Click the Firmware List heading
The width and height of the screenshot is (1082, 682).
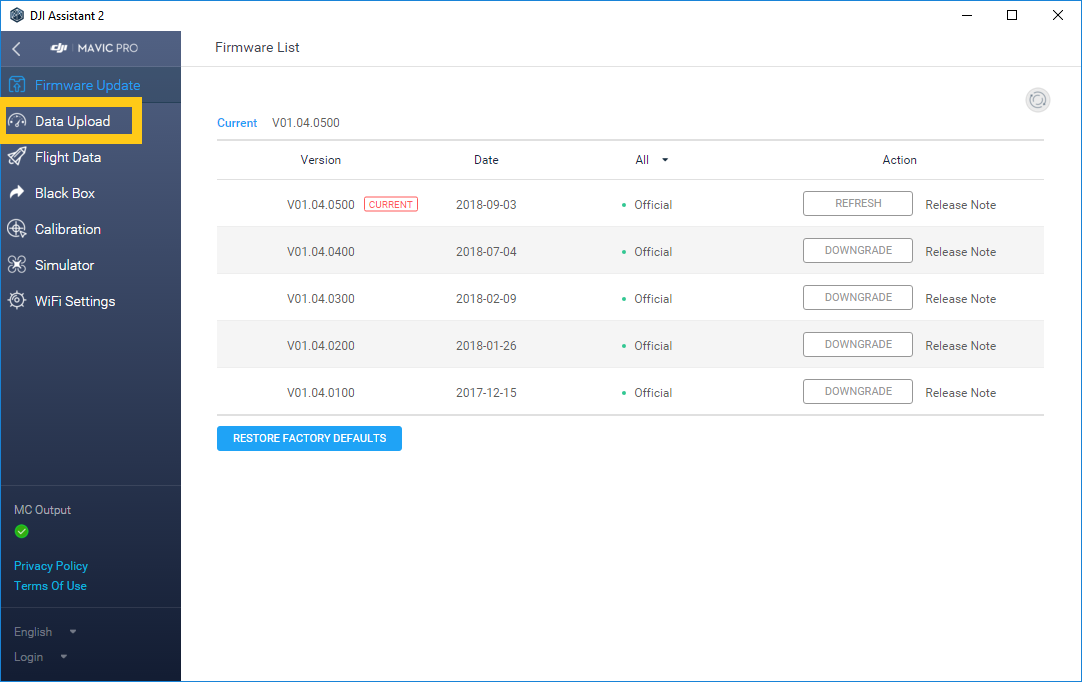[x=257, y=47]
